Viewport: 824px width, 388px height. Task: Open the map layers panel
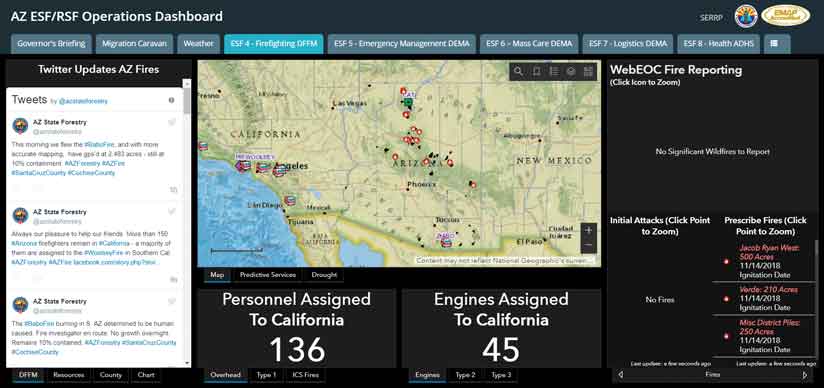click(571, 72)
